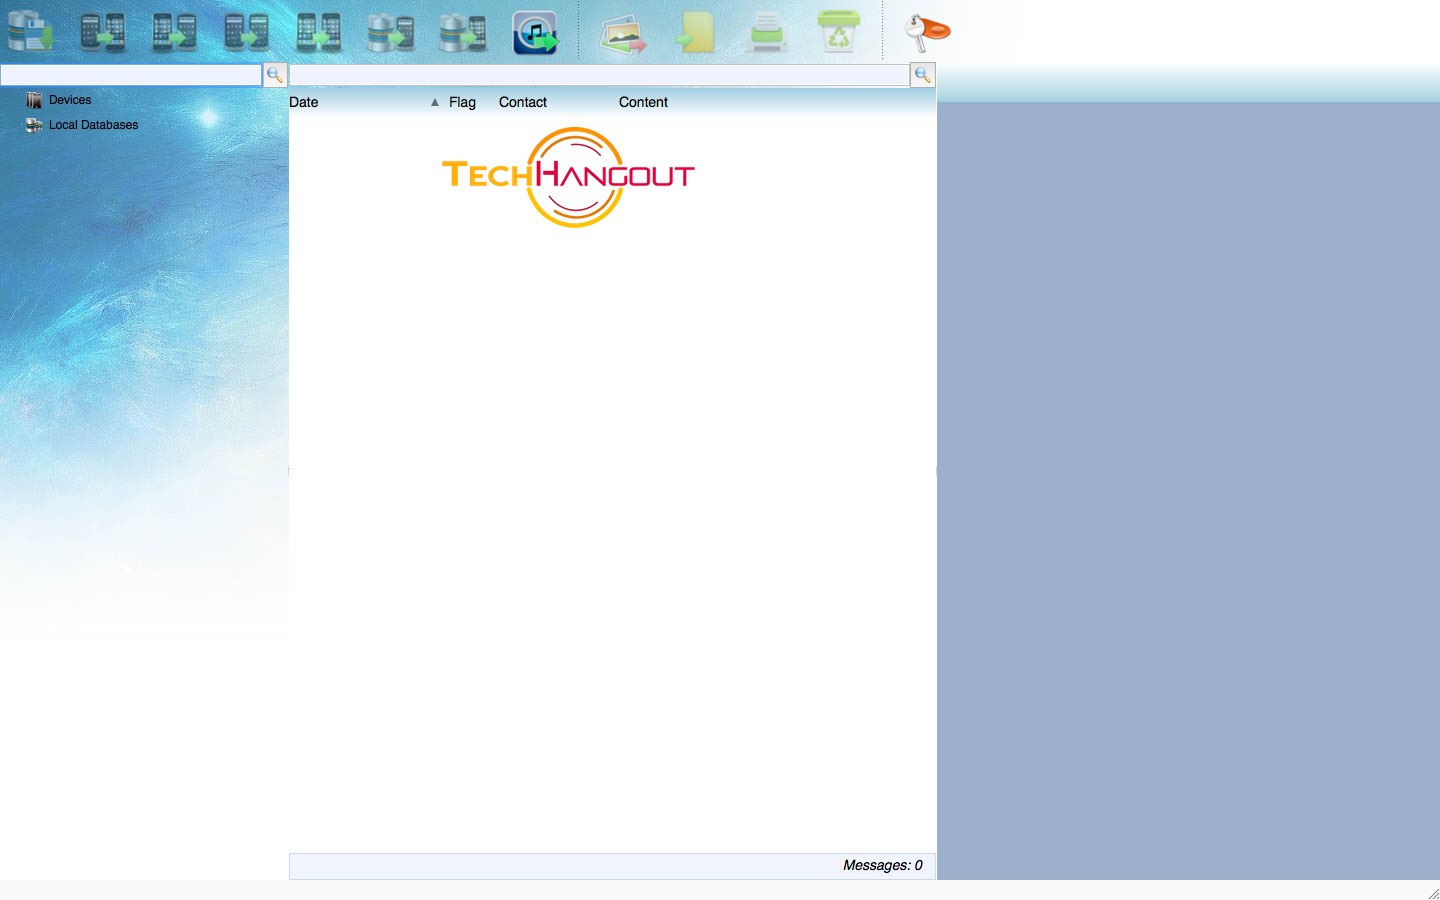Click the export messages to file icon

[x=695, y=32]
